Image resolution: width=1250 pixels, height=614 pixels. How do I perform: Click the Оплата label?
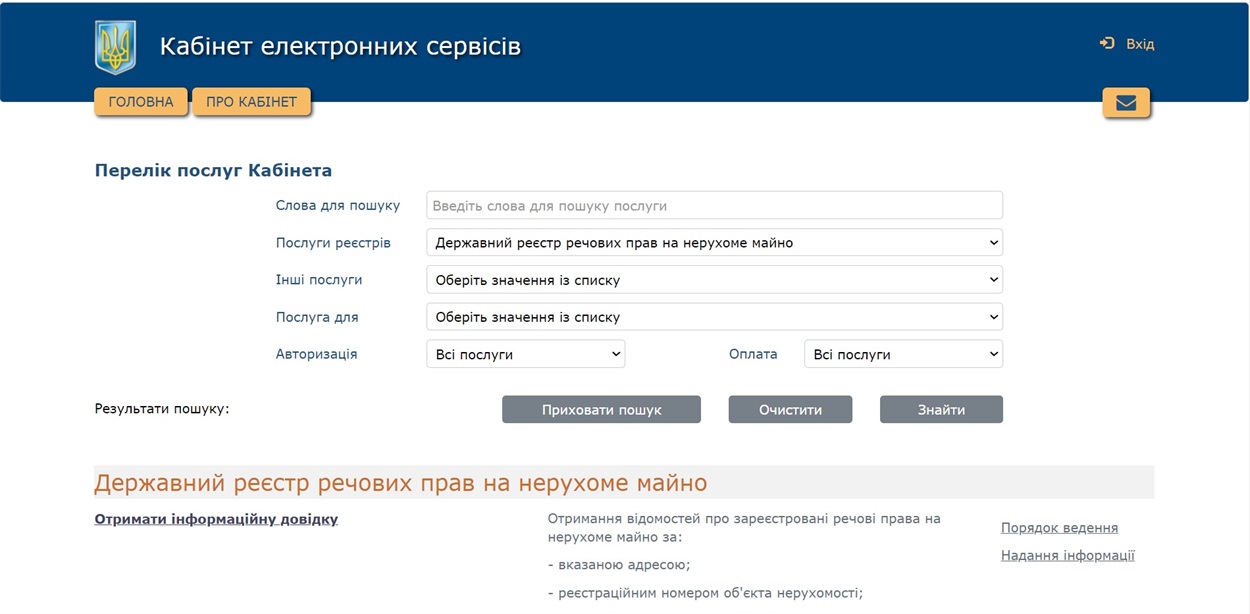tap(753, 354)
